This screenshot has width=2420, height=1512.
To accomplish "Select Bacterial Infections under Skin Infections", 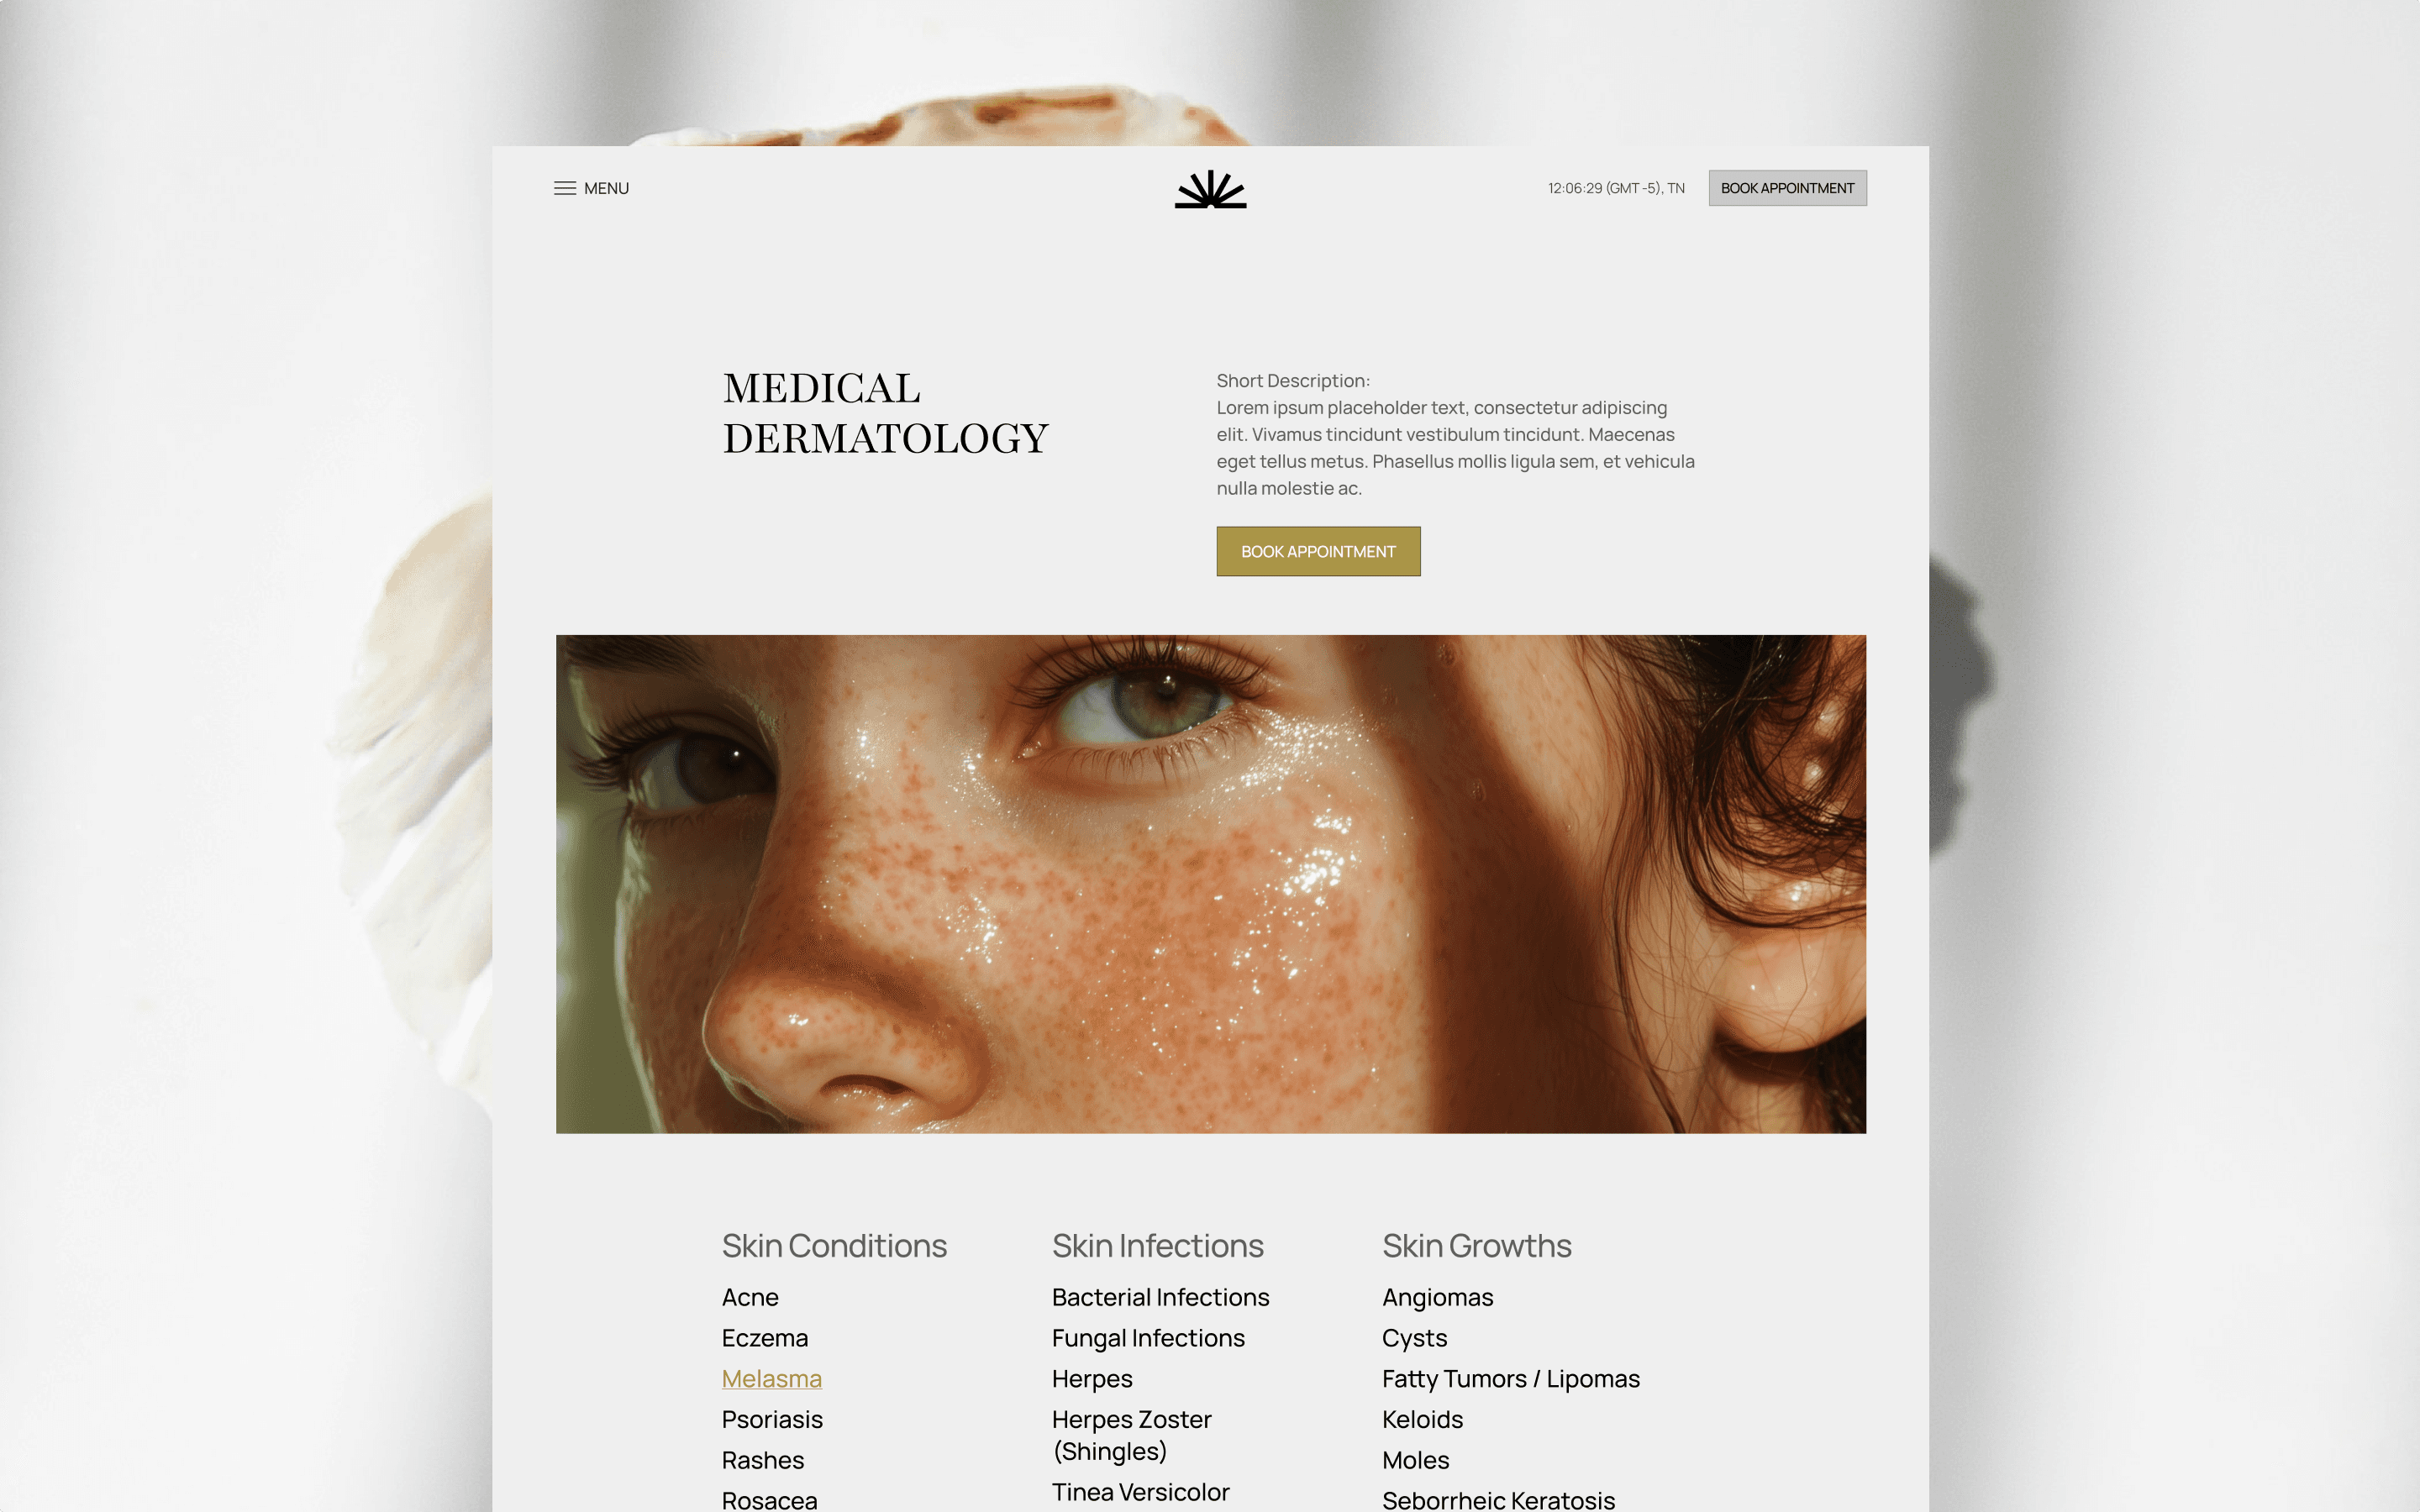I will (1159, 1296).
